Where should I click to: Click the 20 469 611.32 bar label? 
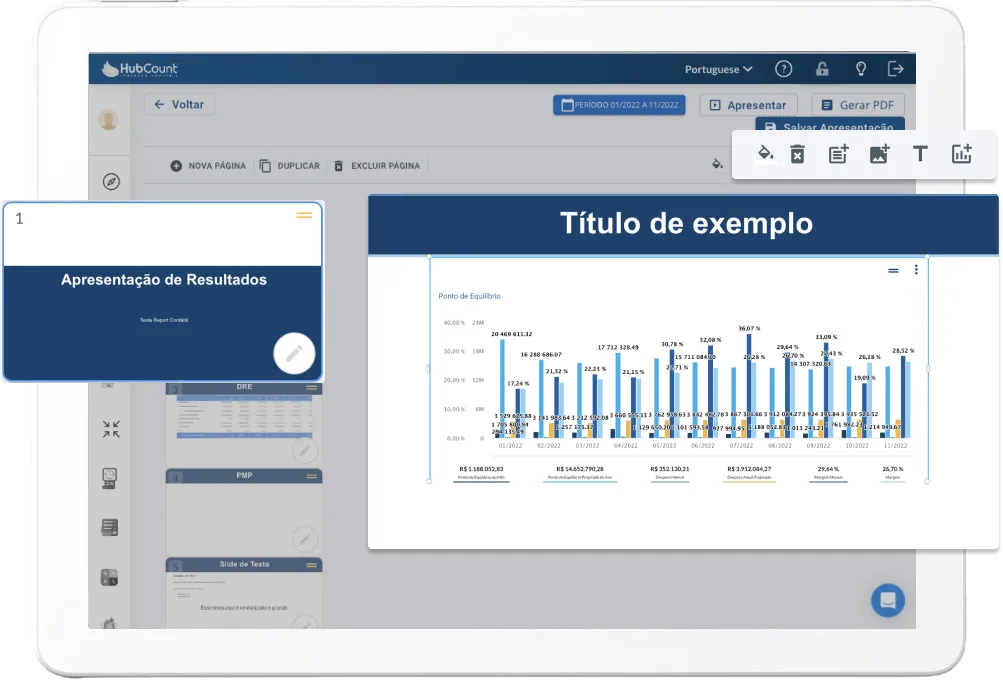click(x=512, y=334)
